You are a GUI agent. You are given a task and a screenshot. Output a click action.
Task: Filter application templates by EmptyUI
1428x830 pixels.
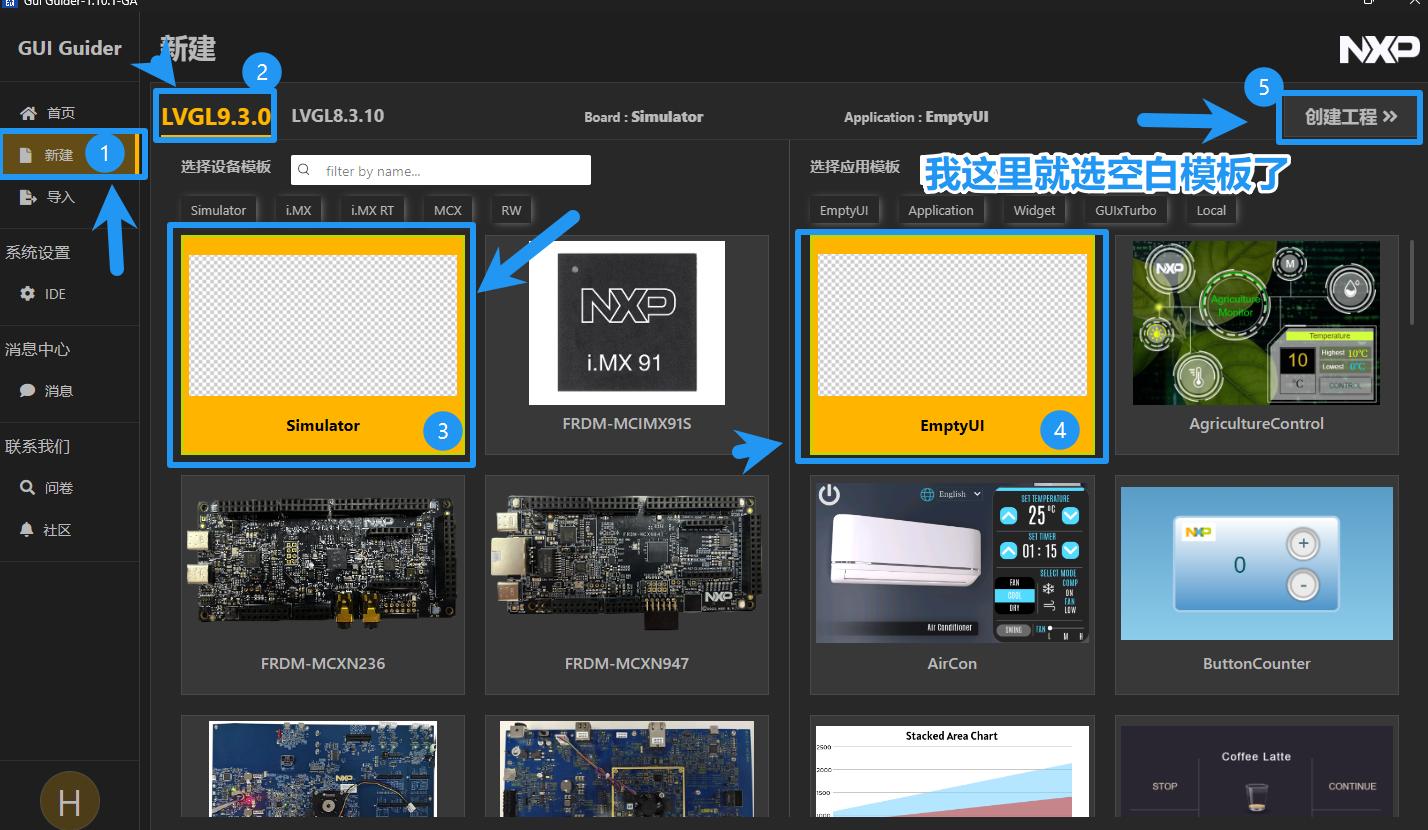point(843,210)
